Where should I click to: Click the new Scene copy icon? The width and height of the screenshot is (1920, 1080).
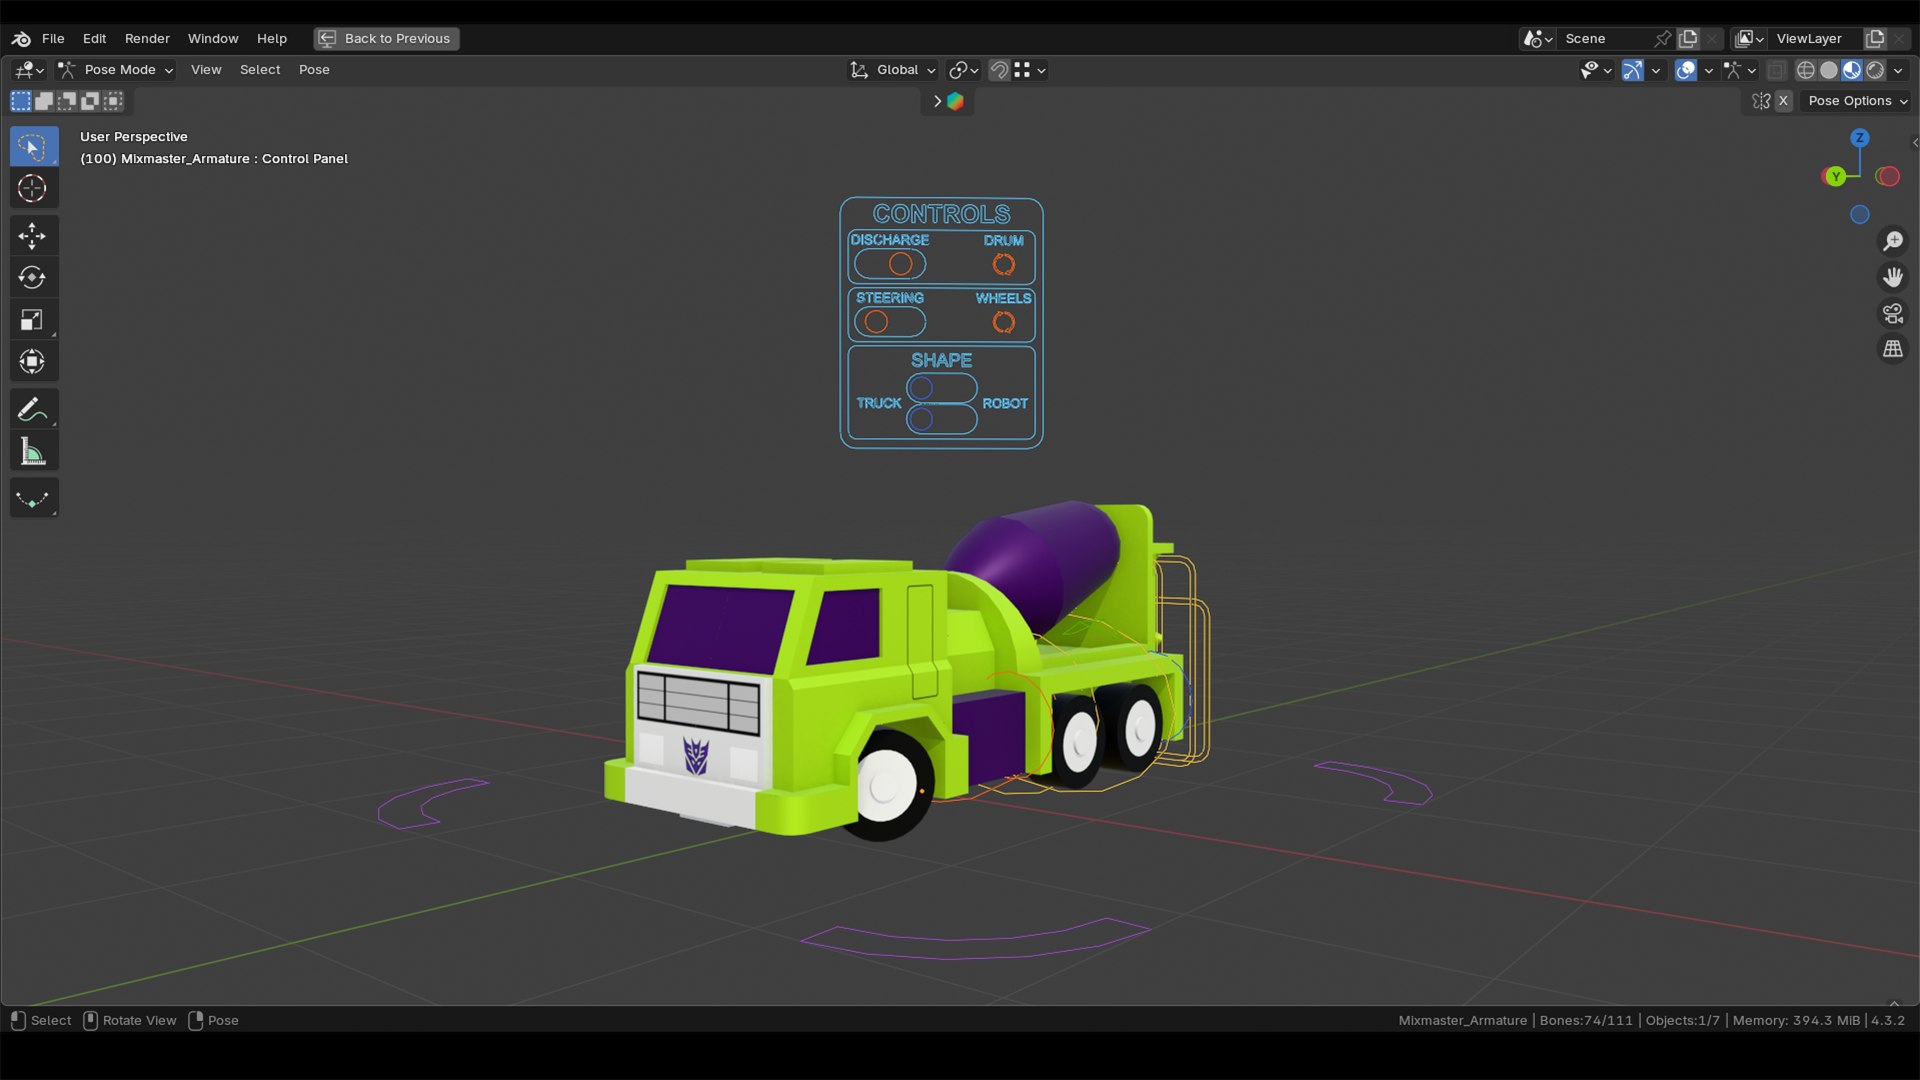coord(1688,38)
